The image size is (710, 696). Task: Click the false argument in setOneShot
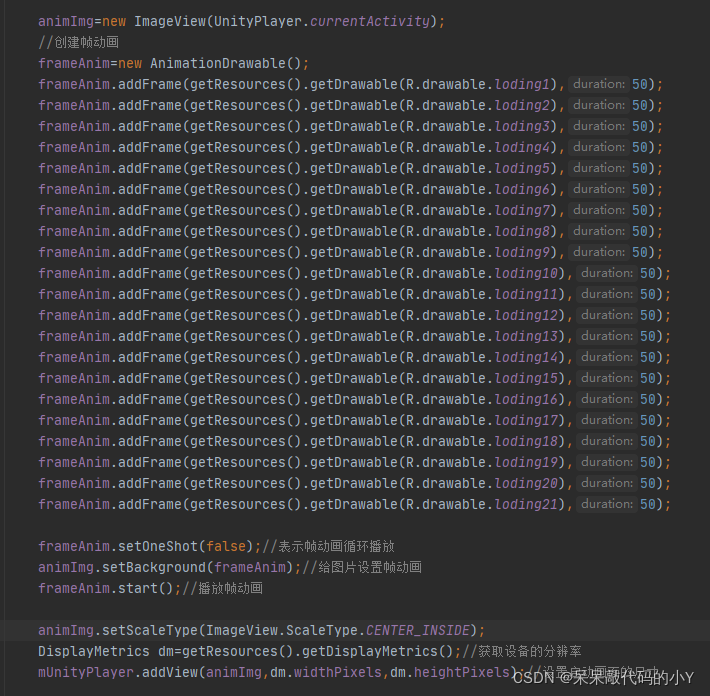[225, 547]
